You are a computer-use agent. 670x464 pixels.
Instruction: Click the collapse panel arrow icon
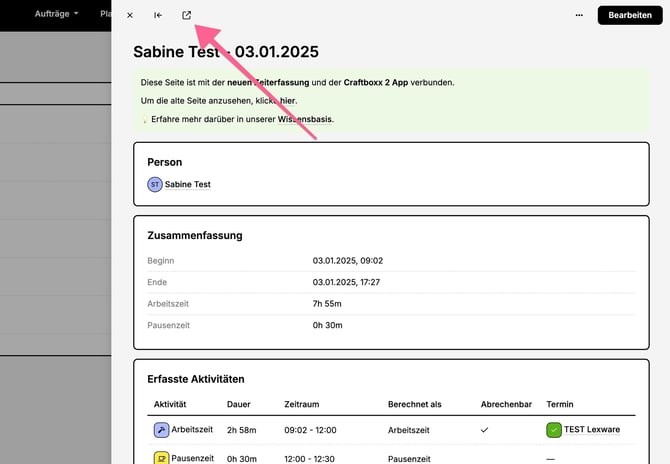(x=158, y=15)
